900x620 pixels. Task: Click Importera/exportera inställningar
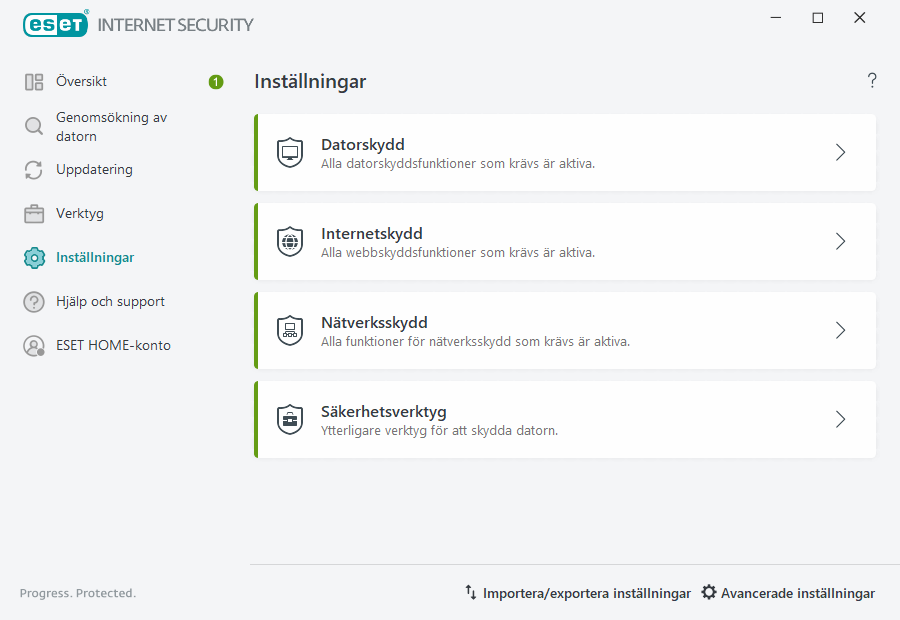588,593
